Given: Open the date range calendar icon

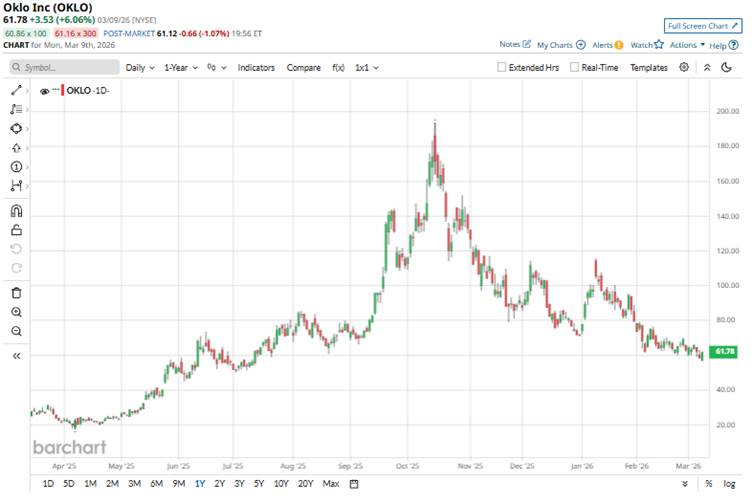Looking at the screenshot, I should click(354, 484).
